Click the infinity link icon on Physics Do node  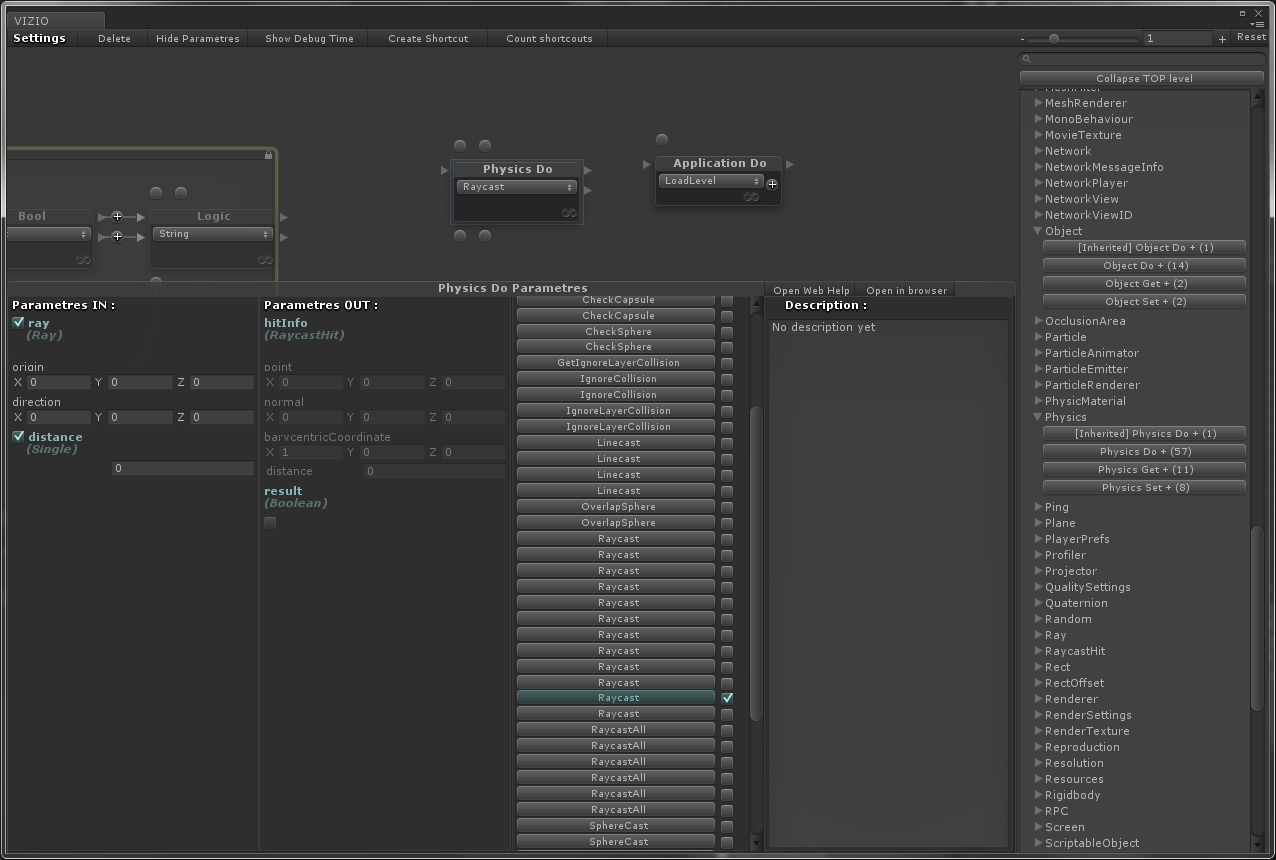(x=568, y=213)
